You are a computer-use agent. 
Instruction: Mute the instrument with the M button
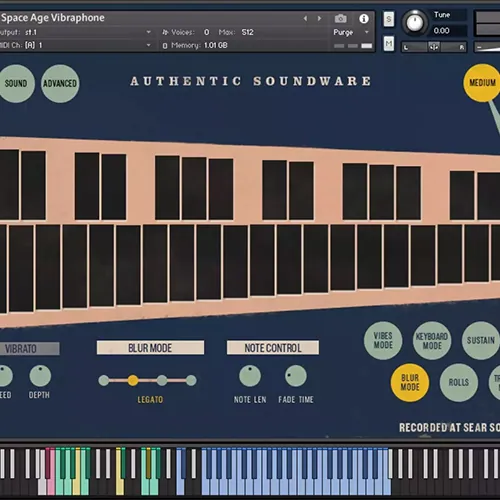tap(389, 44)
